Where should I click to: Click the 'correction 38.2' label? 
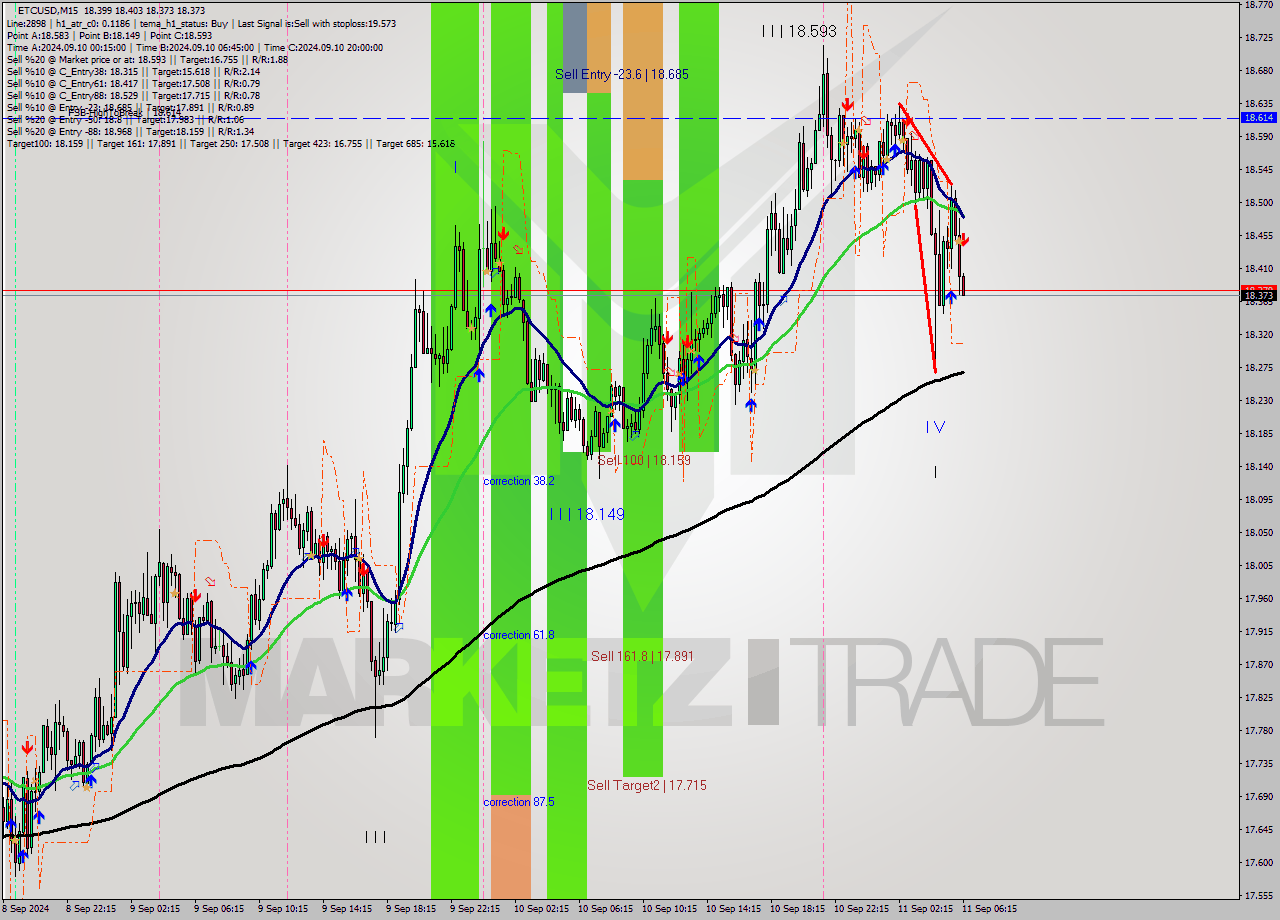[x=519, y=481]
